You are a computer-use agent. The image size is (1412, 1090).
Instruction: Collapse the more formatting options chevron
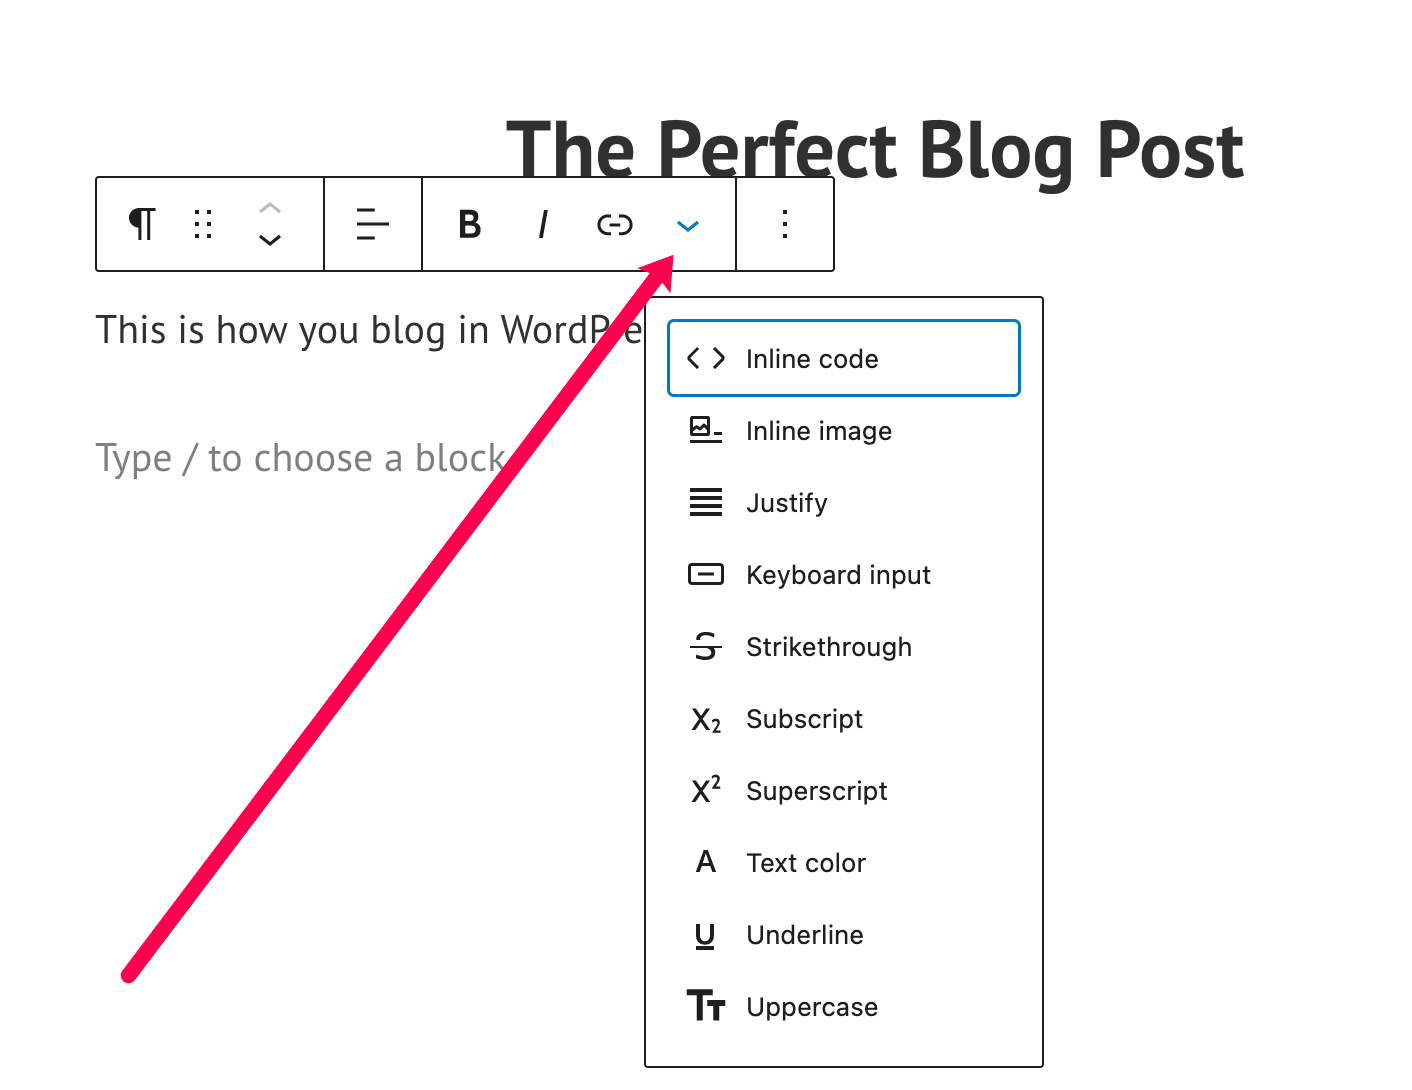pos(687,226)
